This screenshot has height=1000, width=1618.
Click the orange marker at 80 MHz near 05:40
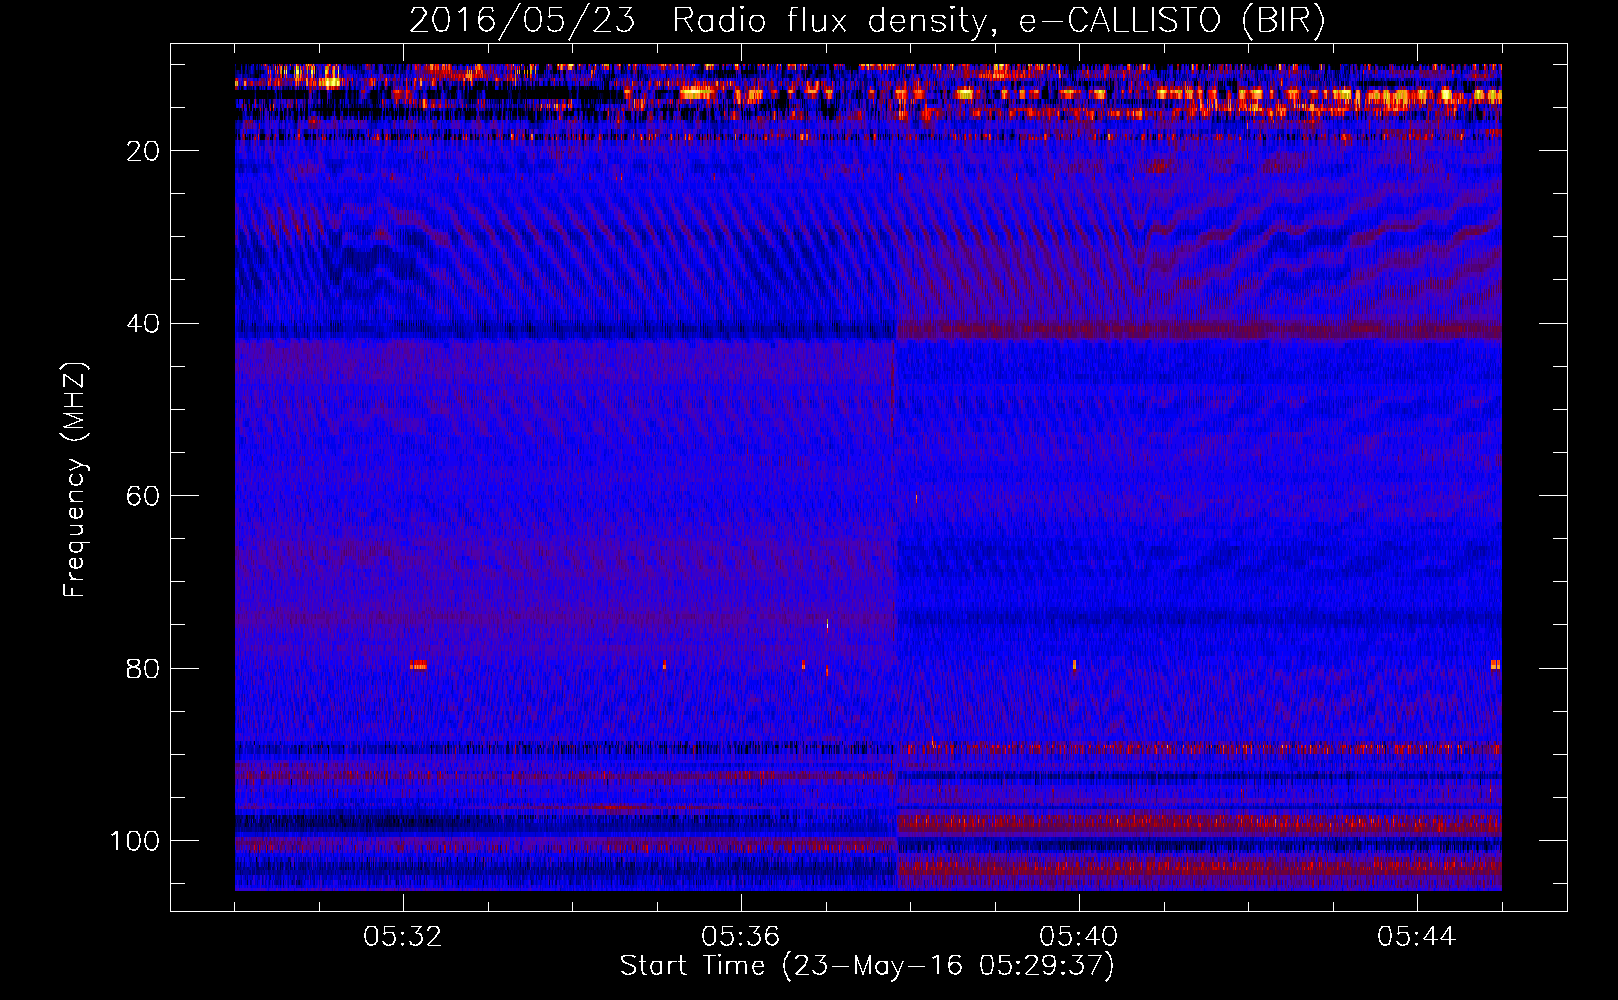tap(1075, 664)
